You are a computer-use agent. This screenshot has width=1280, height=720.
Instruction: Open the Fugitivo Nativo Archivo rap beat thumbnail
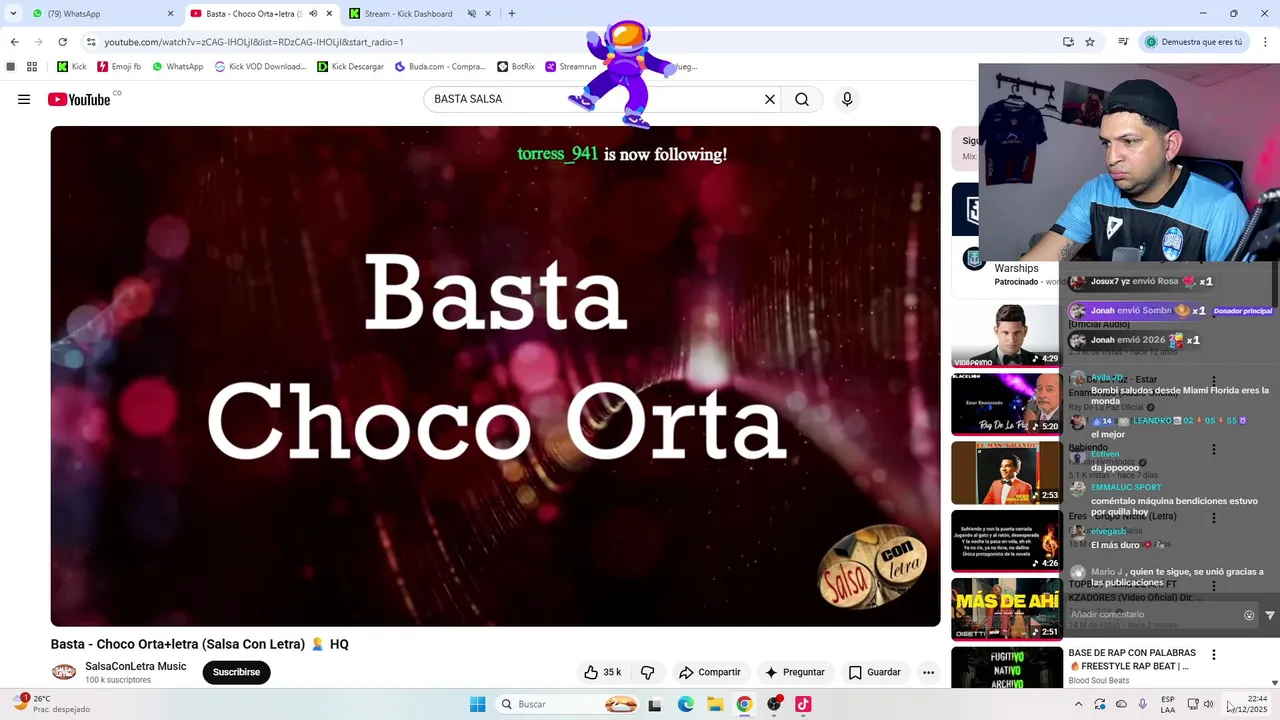click(1006, 667)
